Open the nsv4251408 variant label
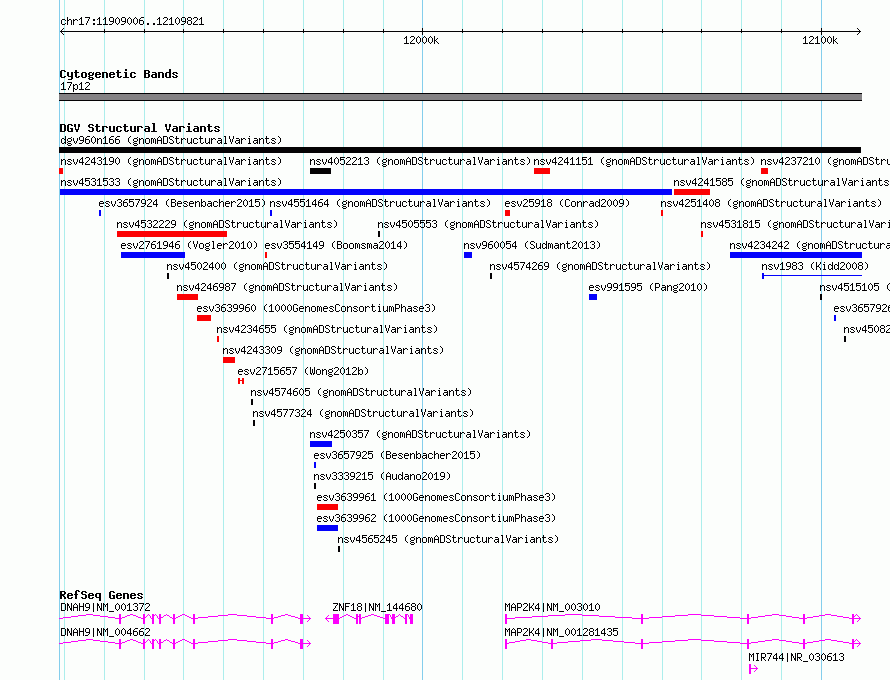890x680 pixels. (x=771, y=203)
